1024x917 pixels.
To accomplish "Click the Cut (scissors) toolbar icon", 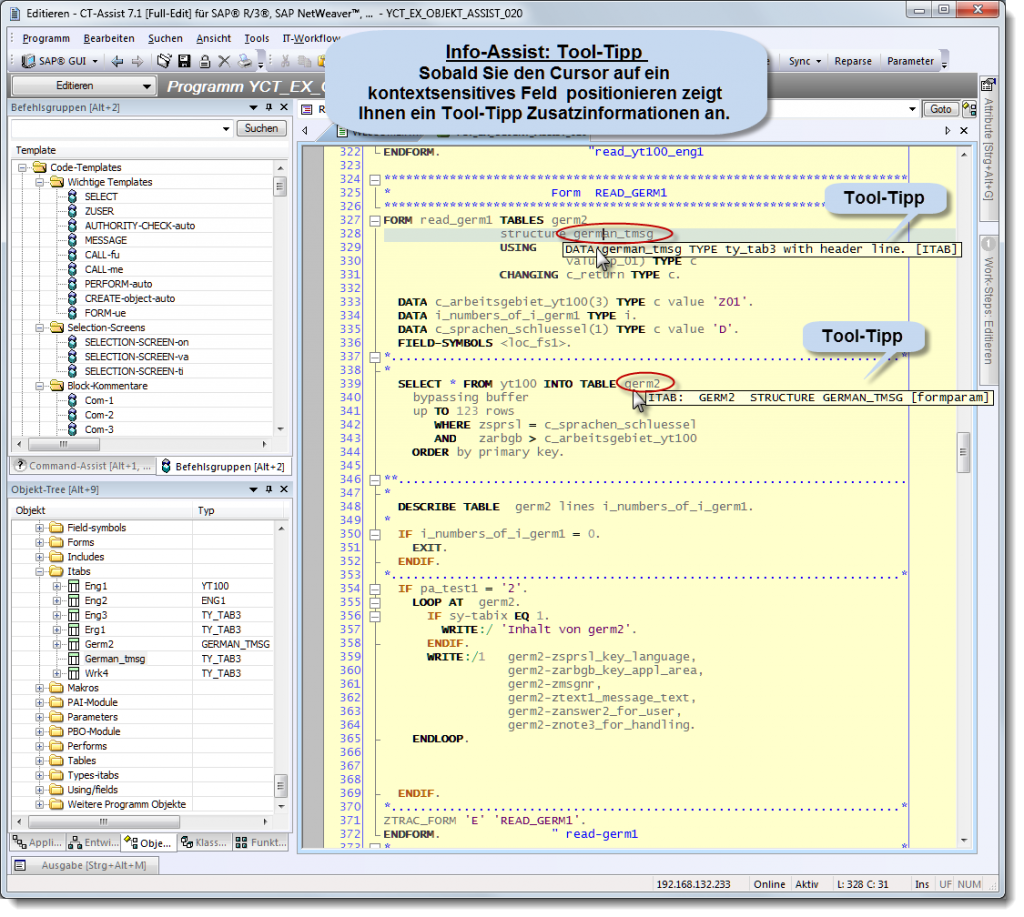I will 287,60.
